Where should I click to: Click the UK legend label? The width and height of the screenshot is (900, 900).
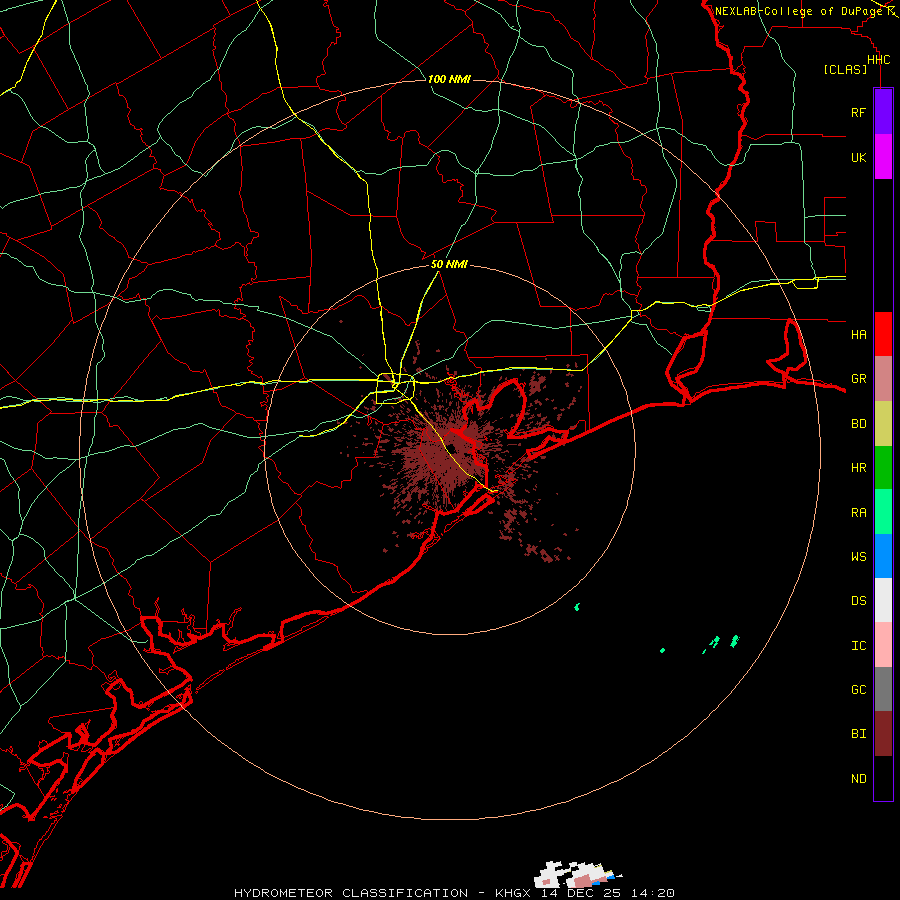[x=858, y=157]
